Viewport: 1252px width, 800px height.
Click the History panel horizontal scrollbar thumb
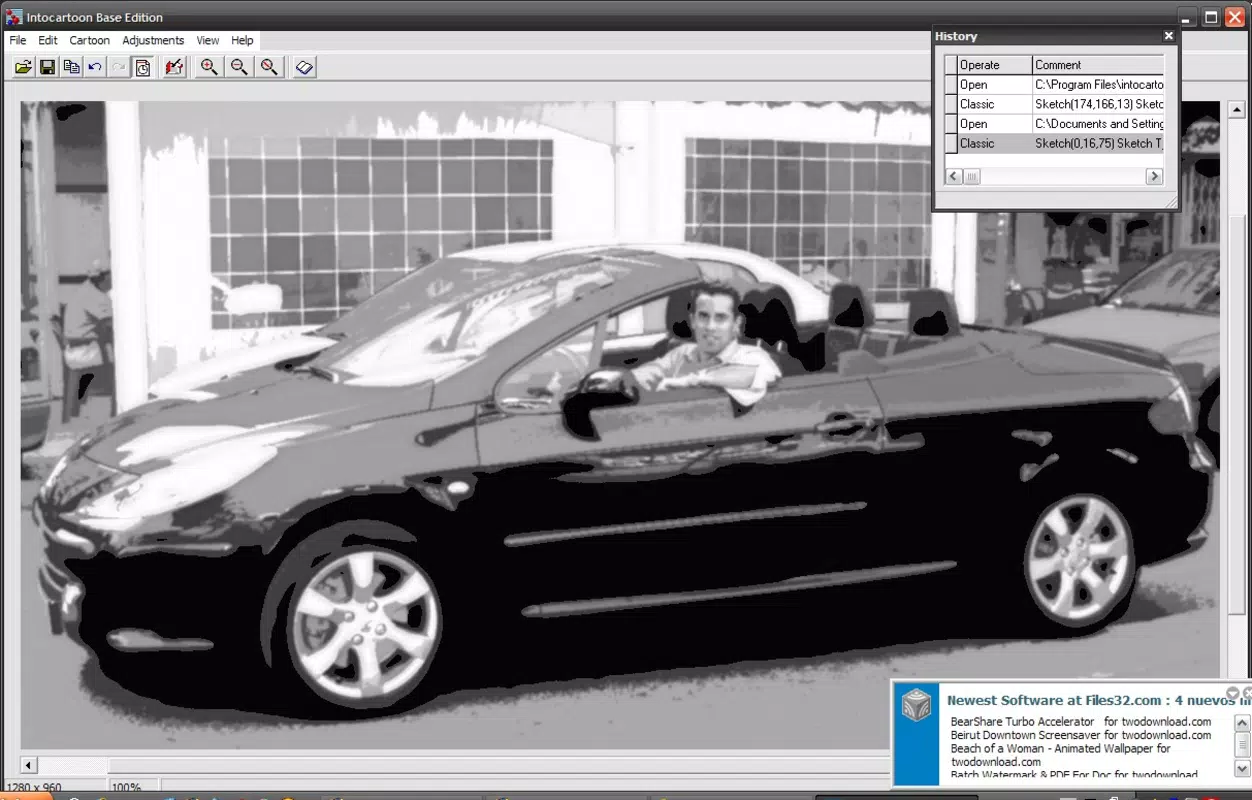tap(971, 176)
